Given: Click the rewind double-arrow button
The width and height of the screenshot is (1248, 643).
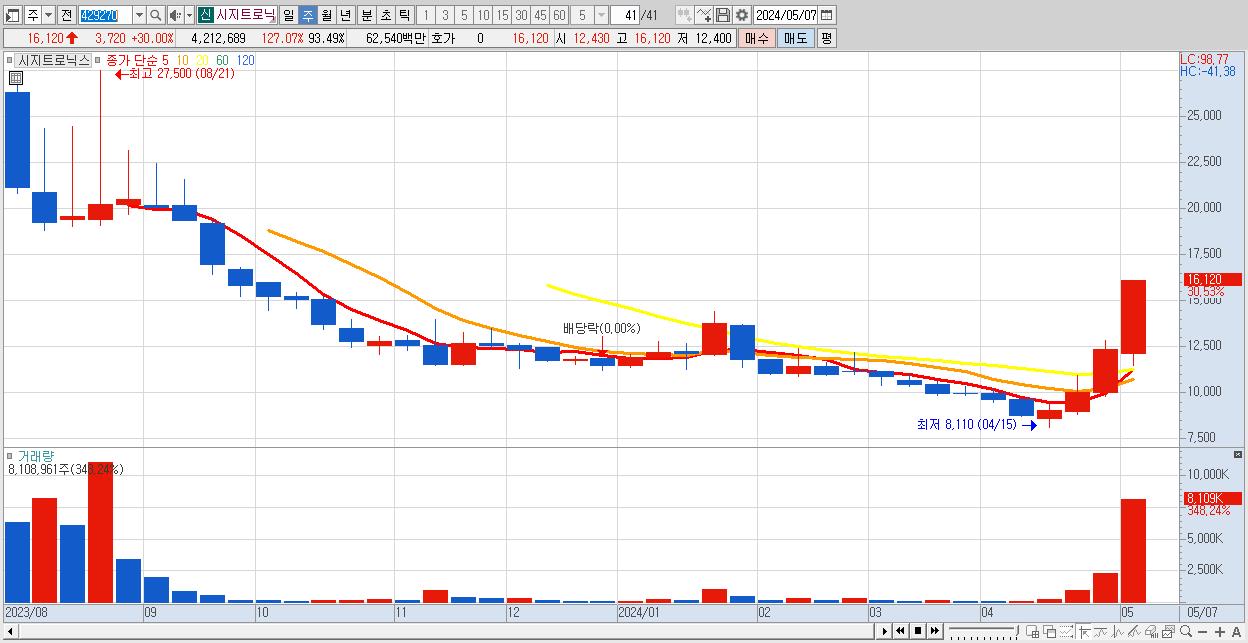Looking at the screenshot, I should coord(900,631).
